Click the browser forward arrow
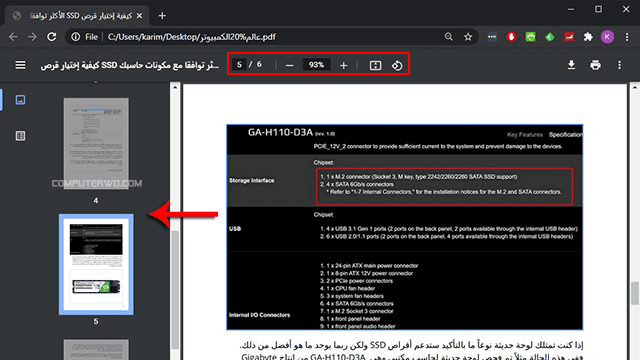The height and width of the screenshot is (360, 640). click(32, 37)
